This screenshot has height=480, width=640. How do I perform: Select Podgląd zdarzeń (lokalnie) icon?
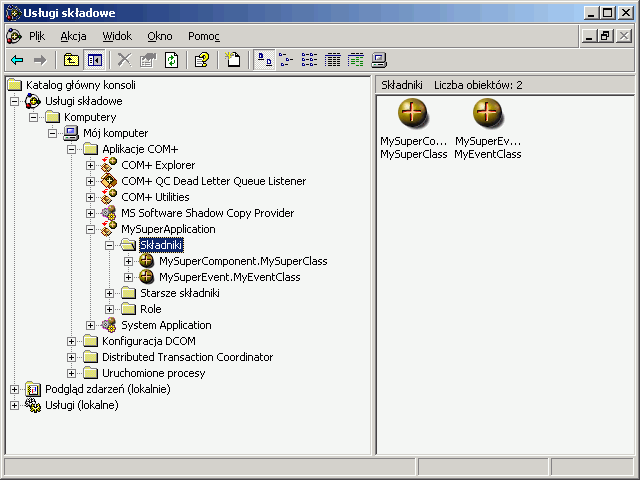click(x=33, y=389)
